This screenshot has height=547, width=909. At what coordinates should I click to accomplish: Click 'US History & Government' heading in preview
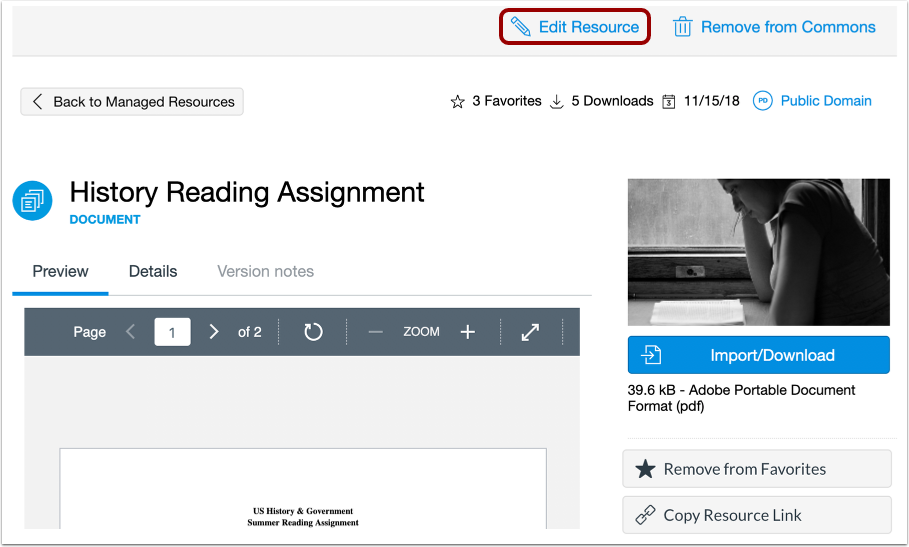point(303,511)
